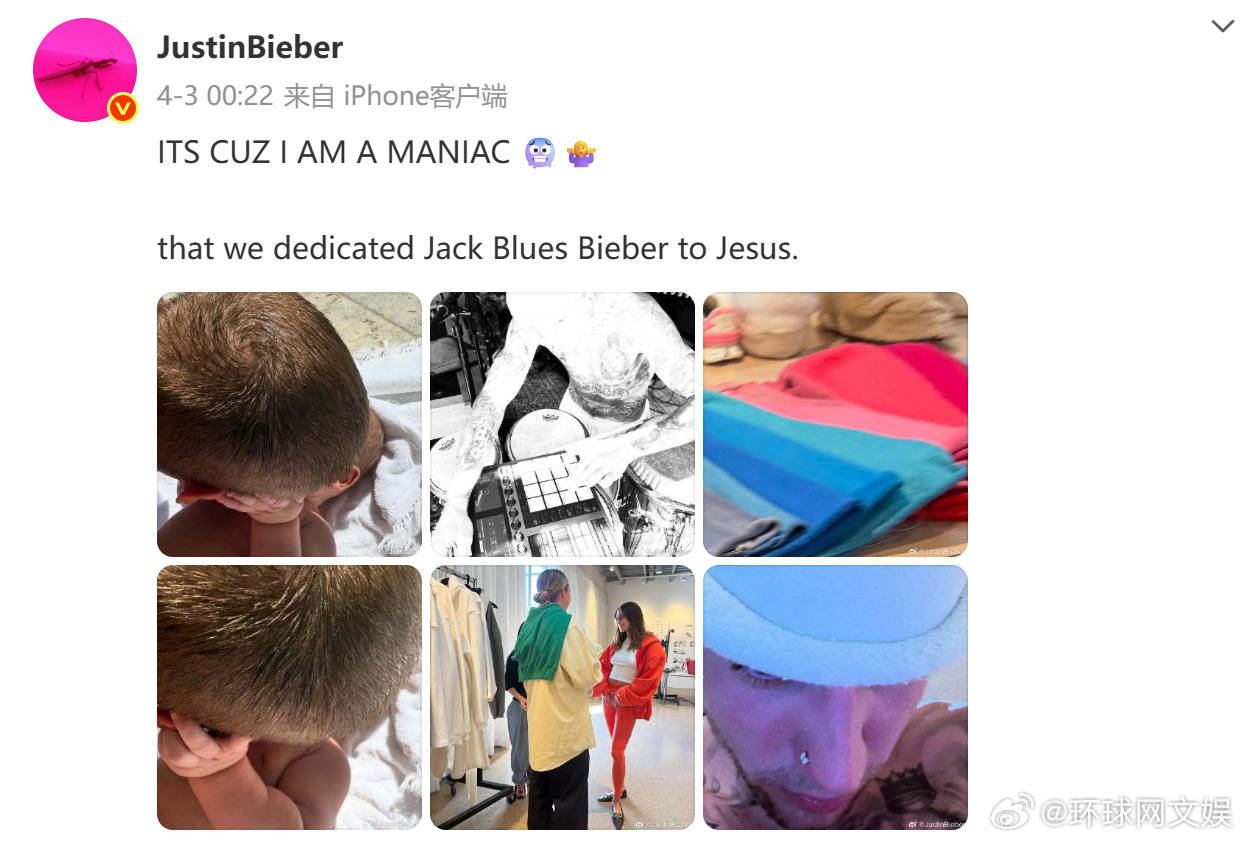Click the 来自 iPhone客户端 source label
Image resolution: width=1244 pixels, height=842 pixels.
[x=395, y=96]
